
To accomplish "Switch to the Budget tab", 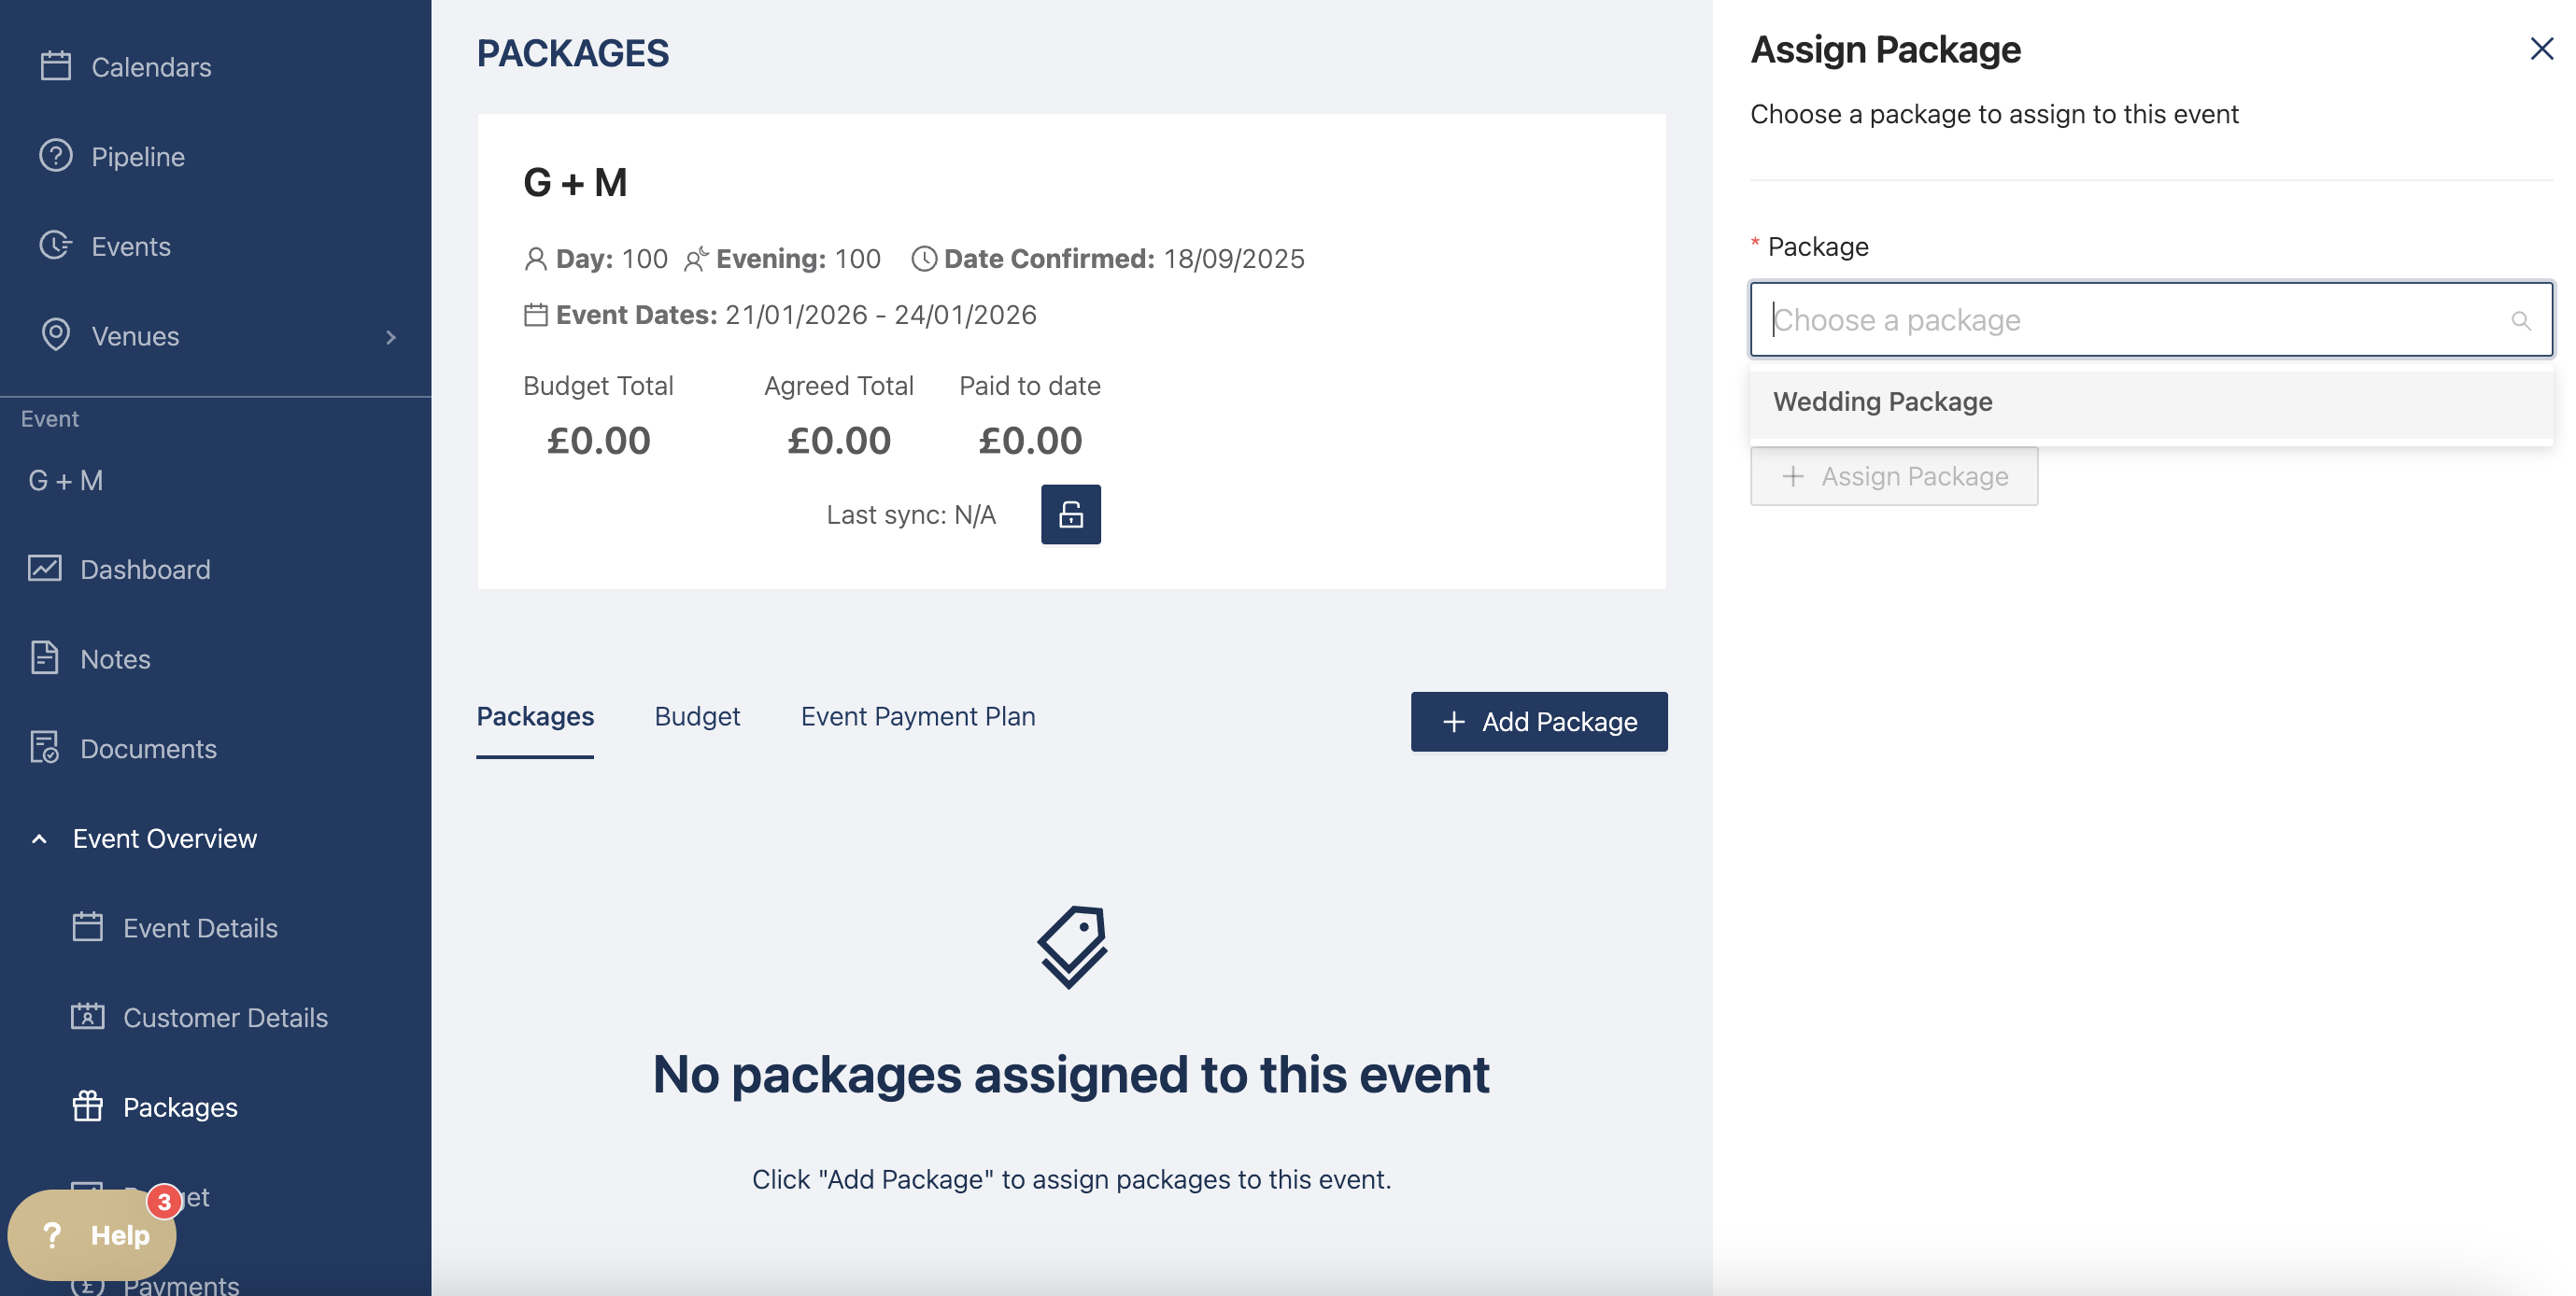I will [x=697, y=717].
